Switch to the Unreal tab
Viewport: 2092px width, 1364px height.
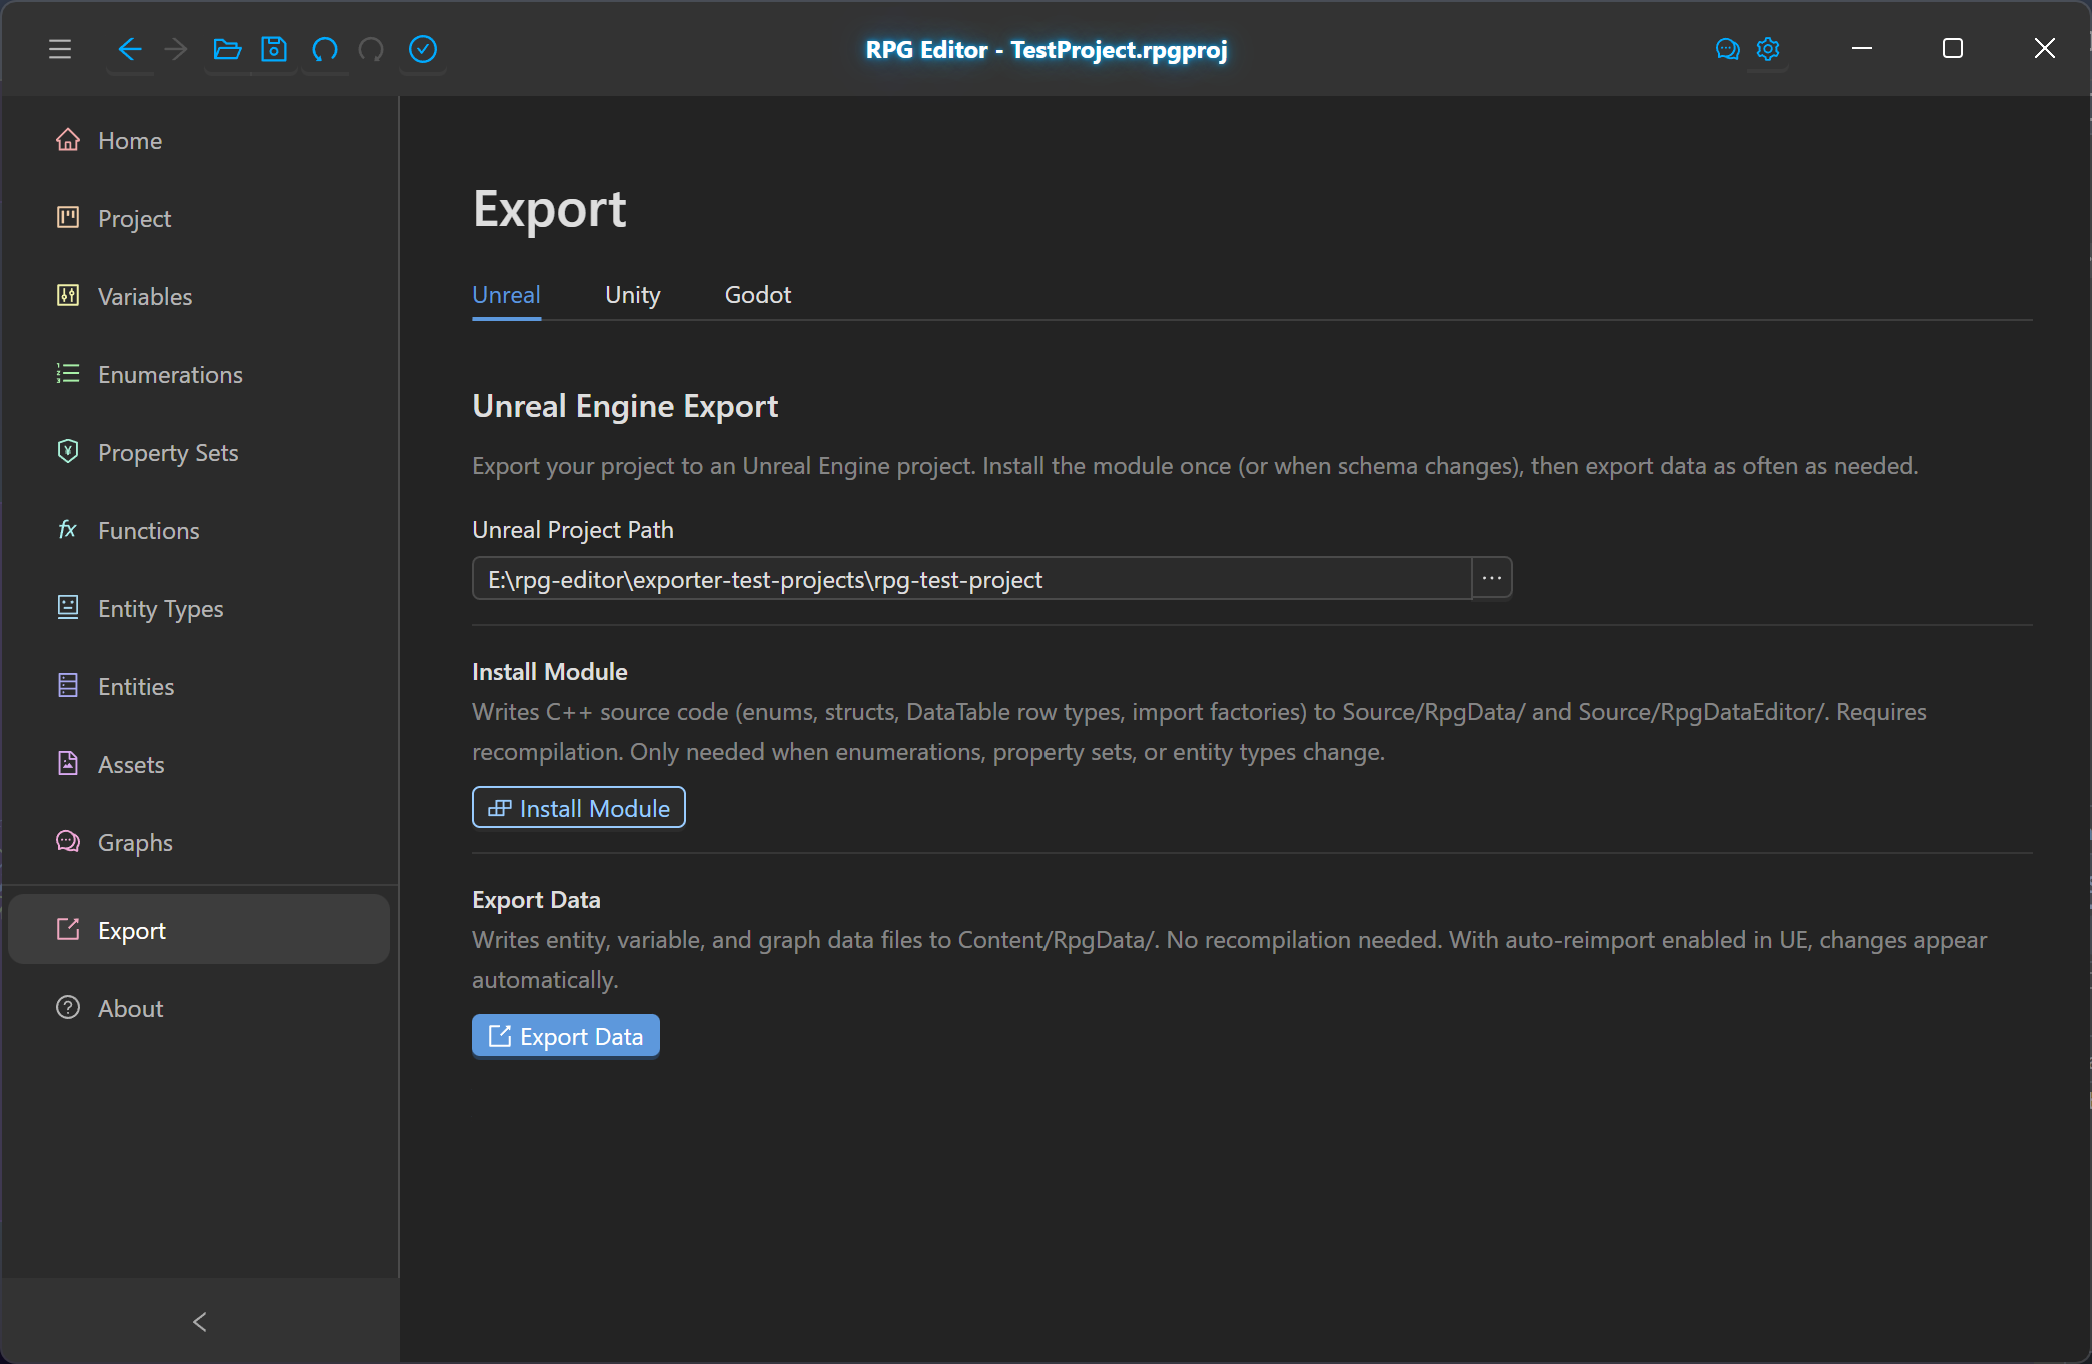click(506, 295)
